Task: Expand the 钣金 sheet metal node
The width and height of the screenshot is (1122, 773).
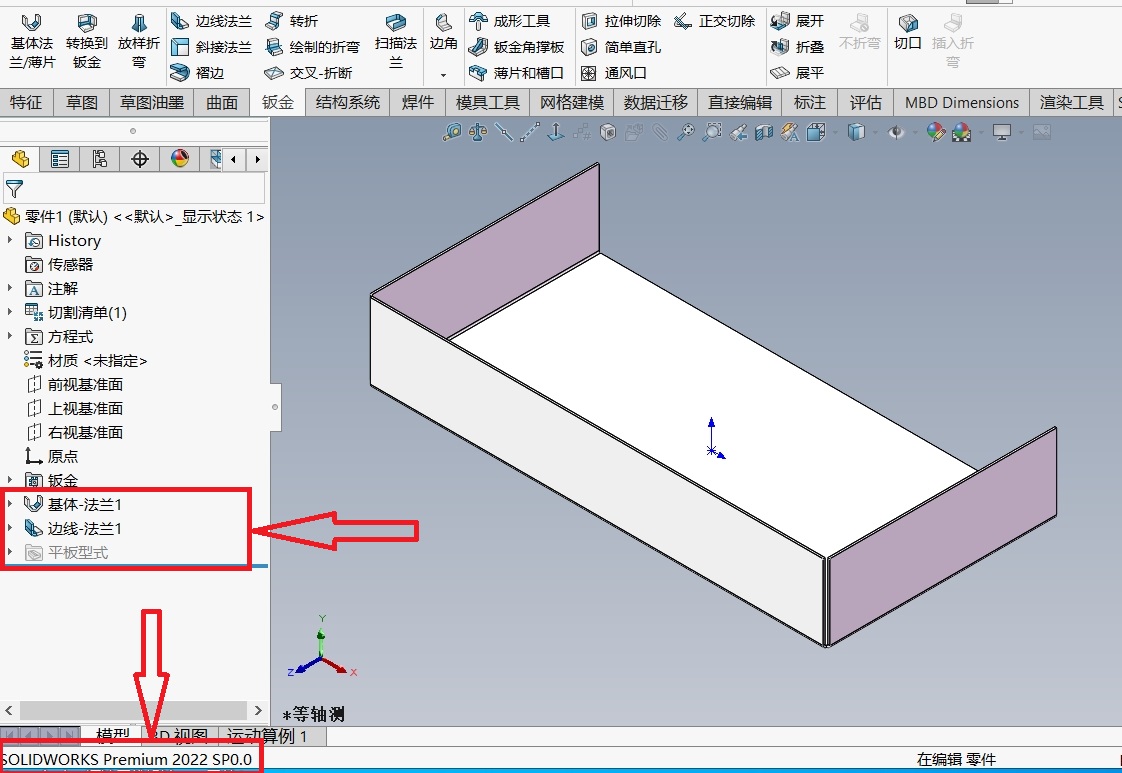Action: tap(9, 480)
